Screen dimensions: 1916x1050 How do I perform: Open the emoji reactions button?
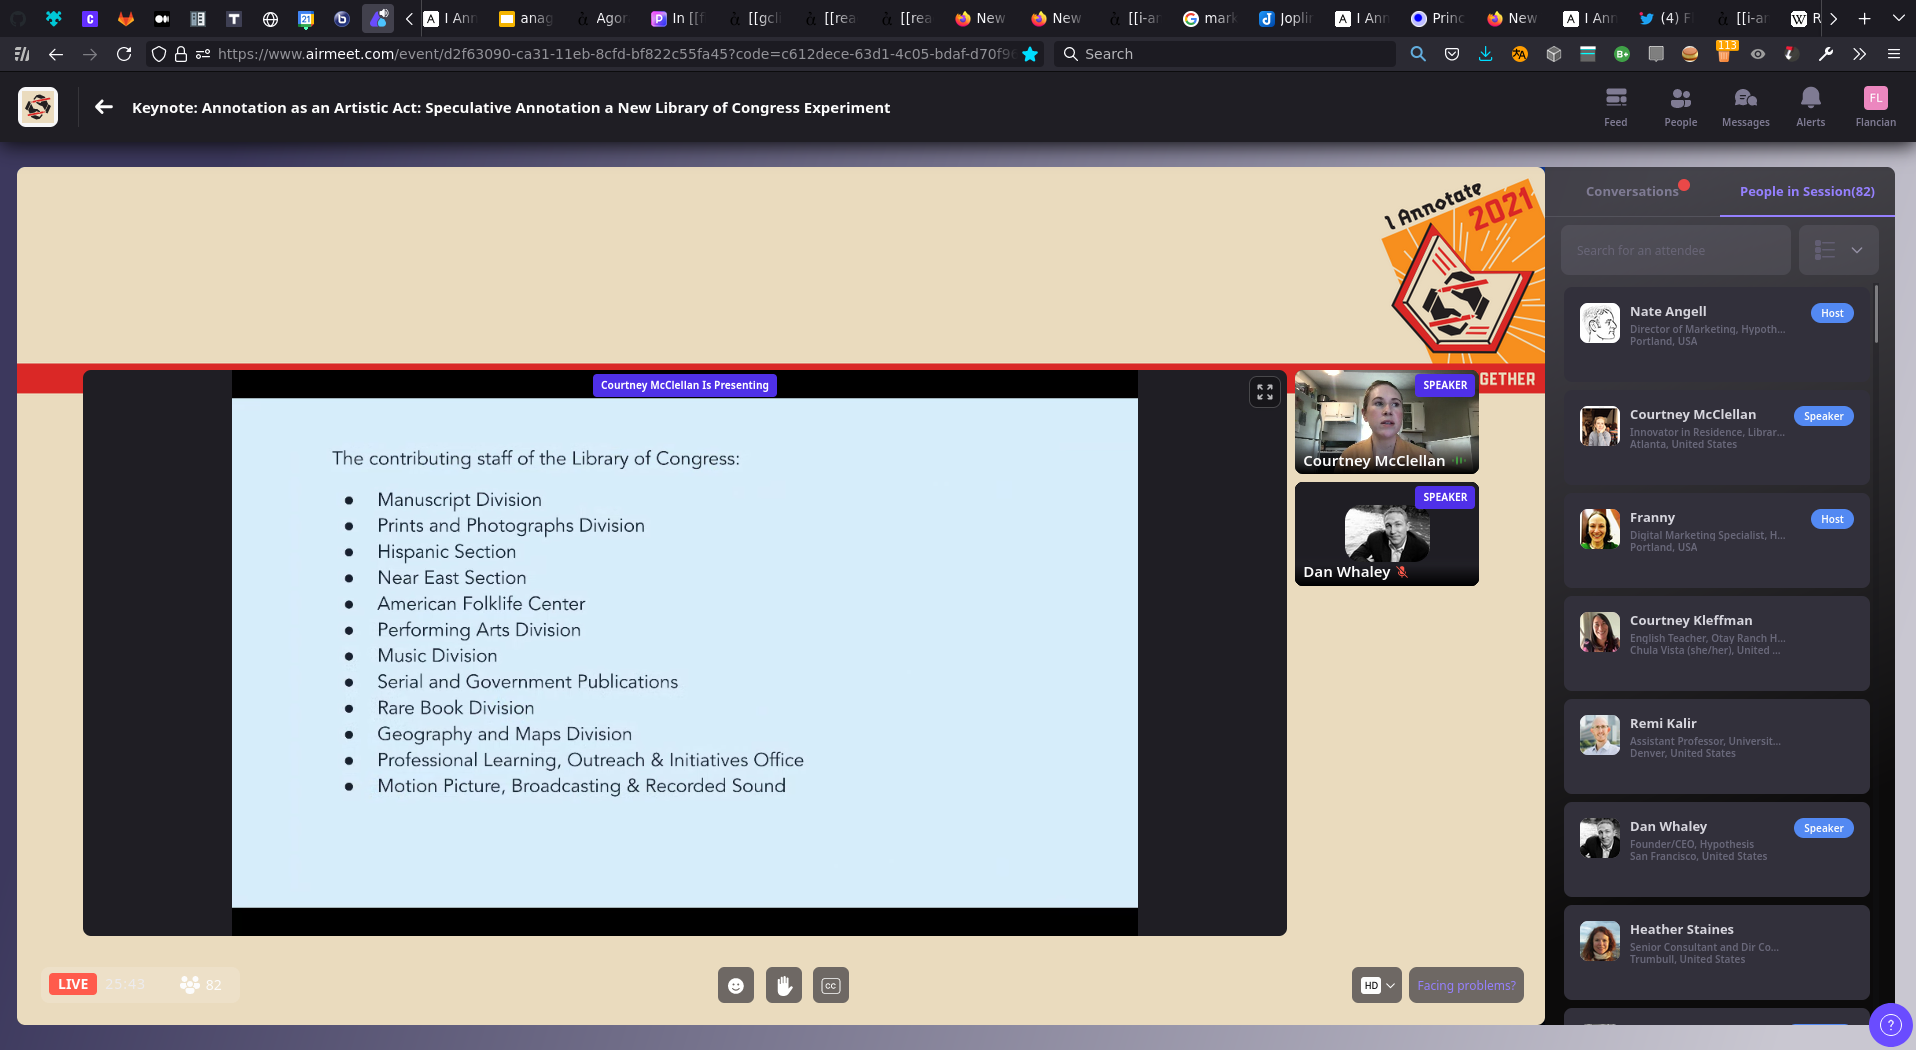[x=736, y=985]
